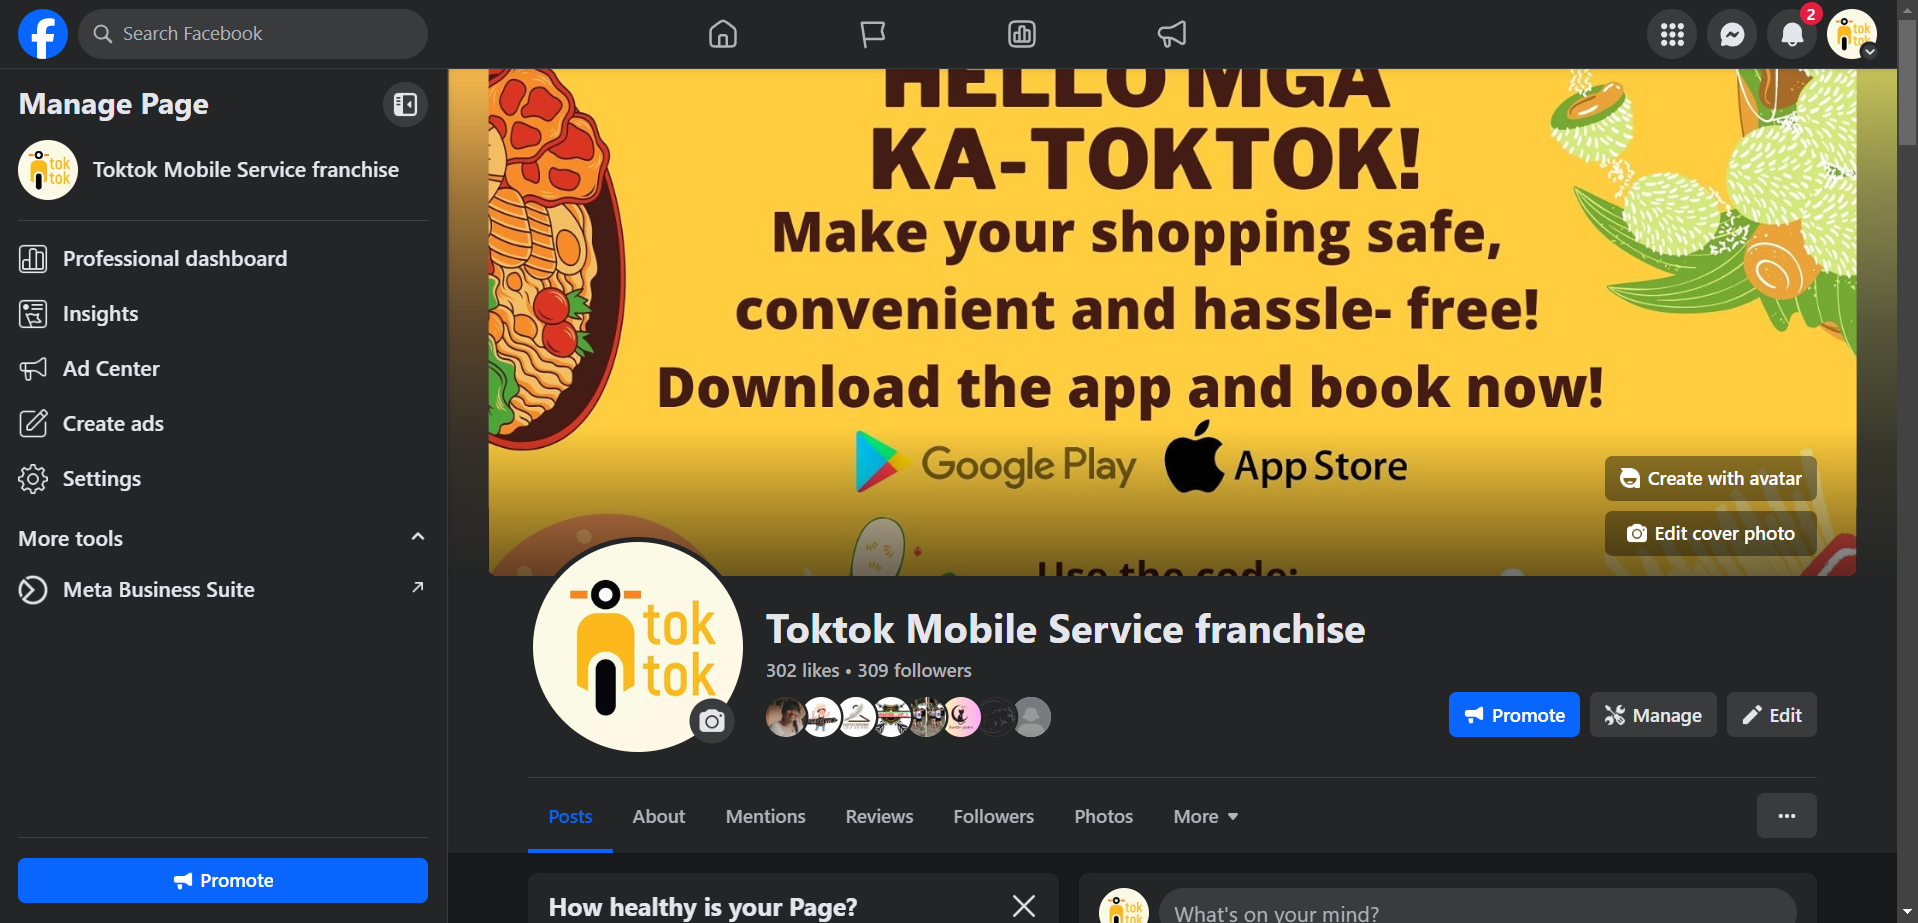Switch to the About tab

659,817
